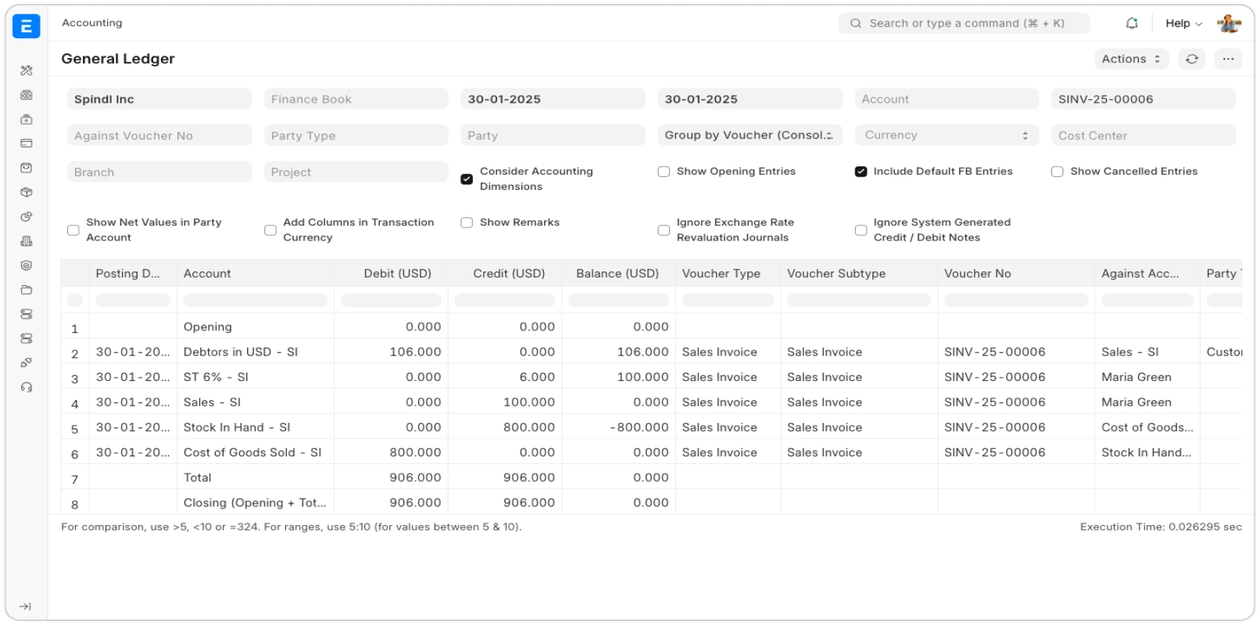
Task: Open the notifications bell
Action: coord(1132,23)
